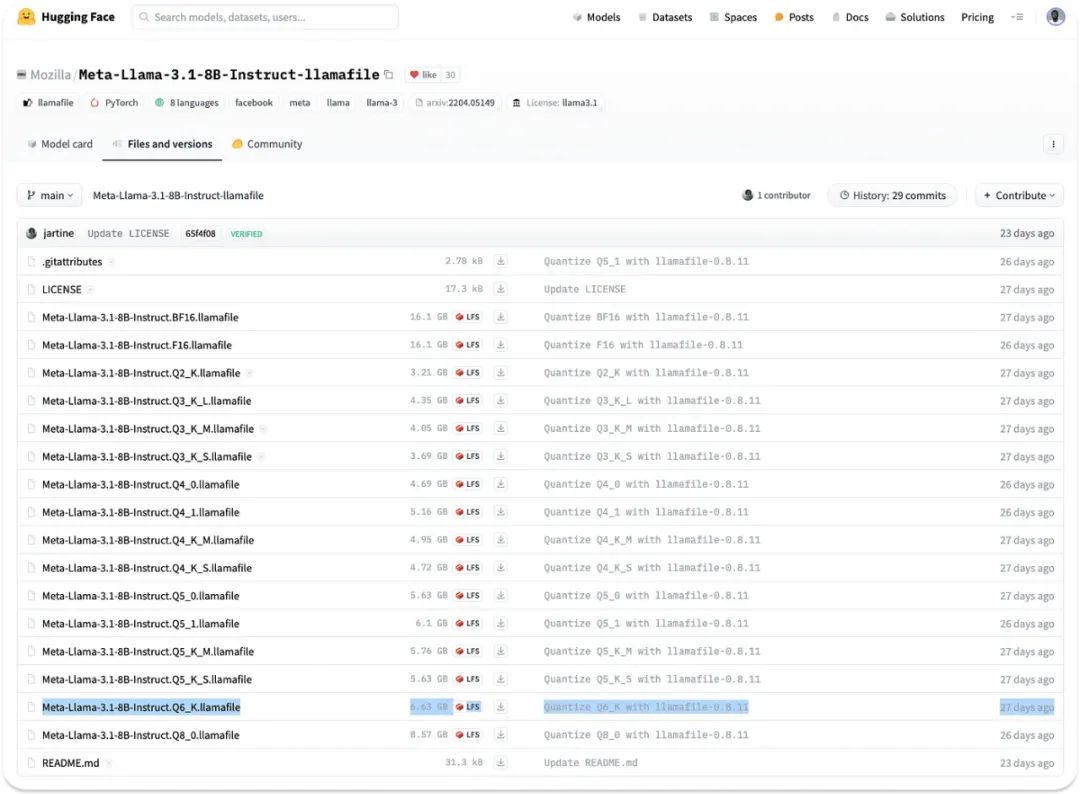This screenshot has width=1080, height=794.
Task: Download the Q4_K_M.llamafile
Action: click(x=501, y=540)
